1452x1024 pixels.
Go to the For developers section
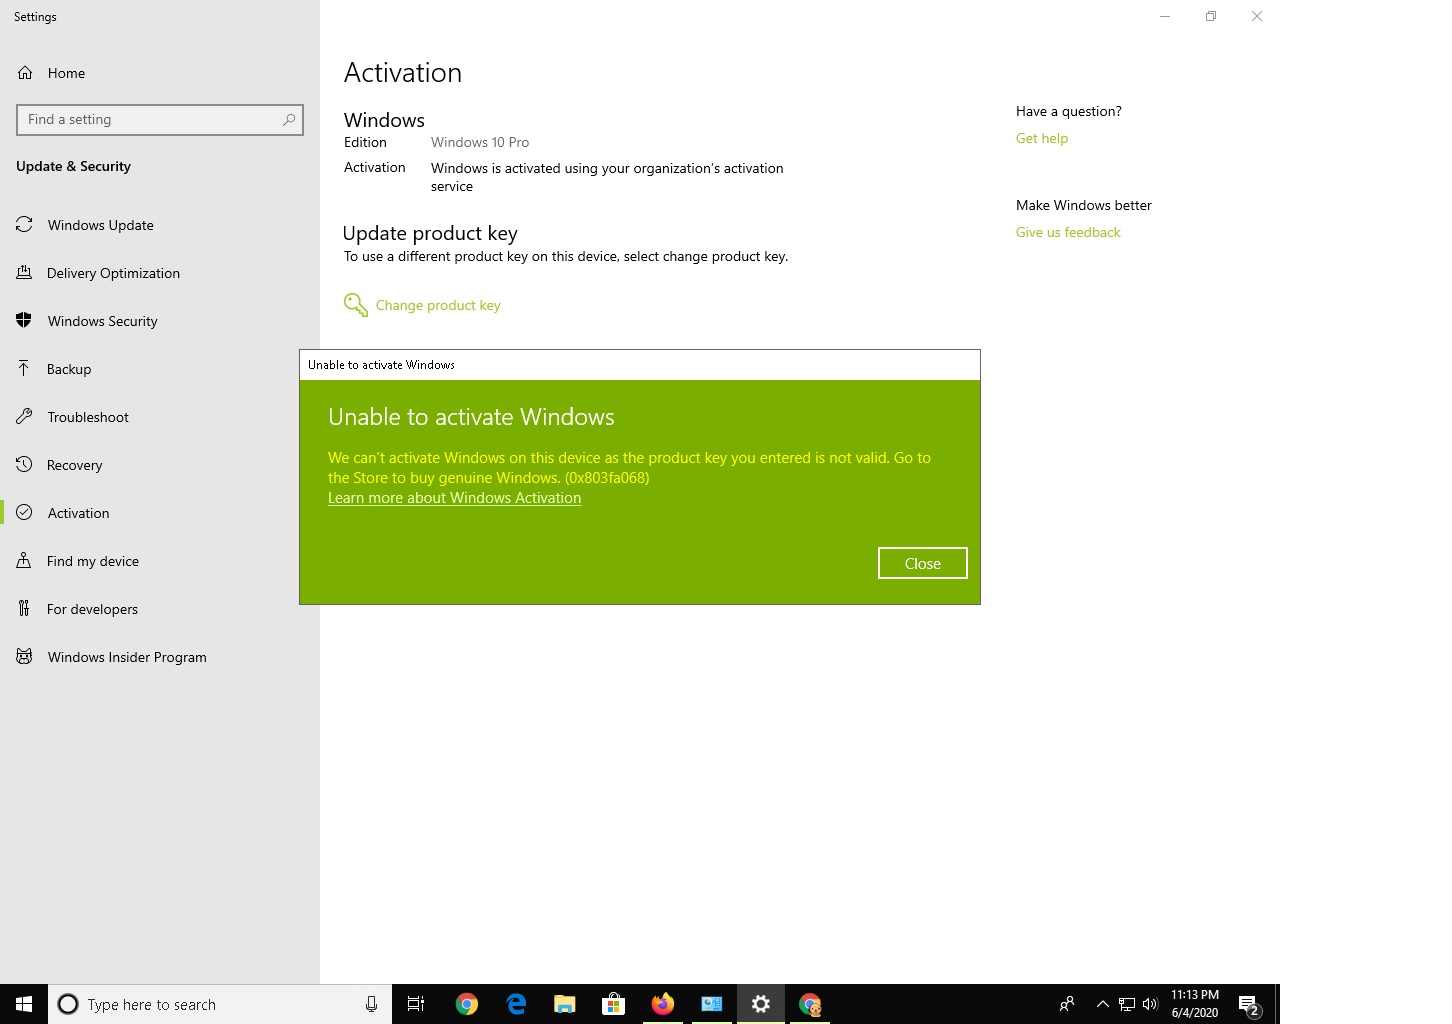pyautogui.click(x=93, y=609)
